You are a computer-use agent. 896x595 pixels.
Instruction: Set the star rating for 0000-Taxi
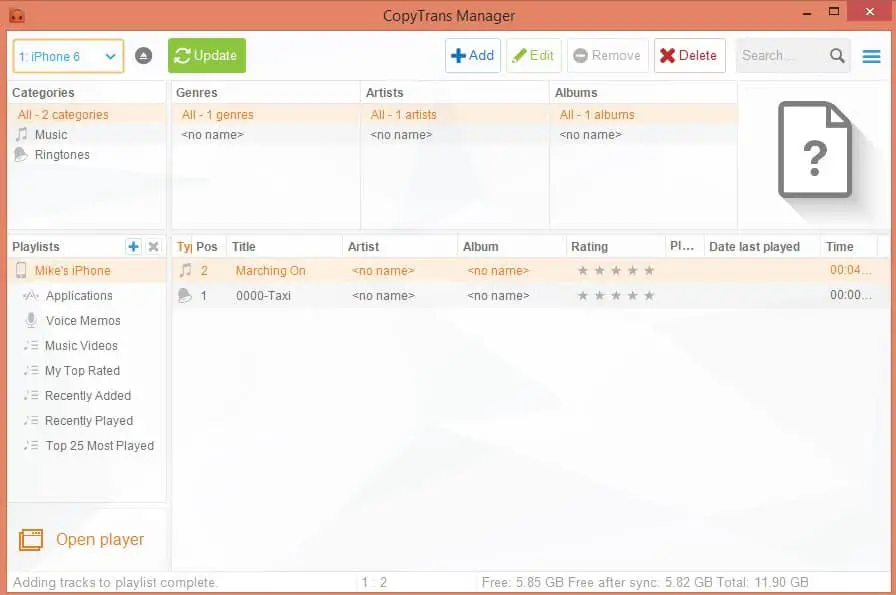pos(616,295)
